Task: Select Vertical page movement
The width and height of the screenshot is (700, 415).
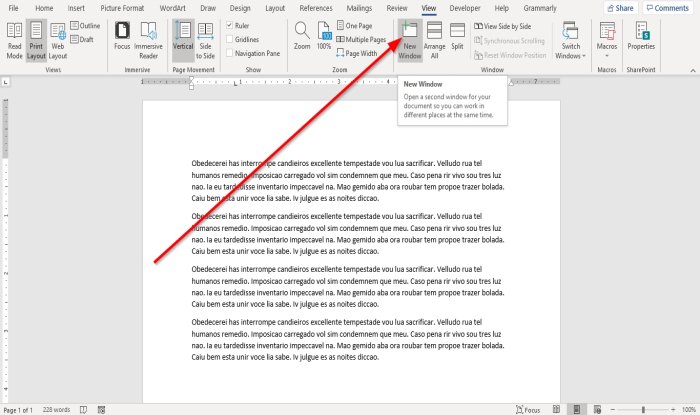Action: [x=183, y=41]
